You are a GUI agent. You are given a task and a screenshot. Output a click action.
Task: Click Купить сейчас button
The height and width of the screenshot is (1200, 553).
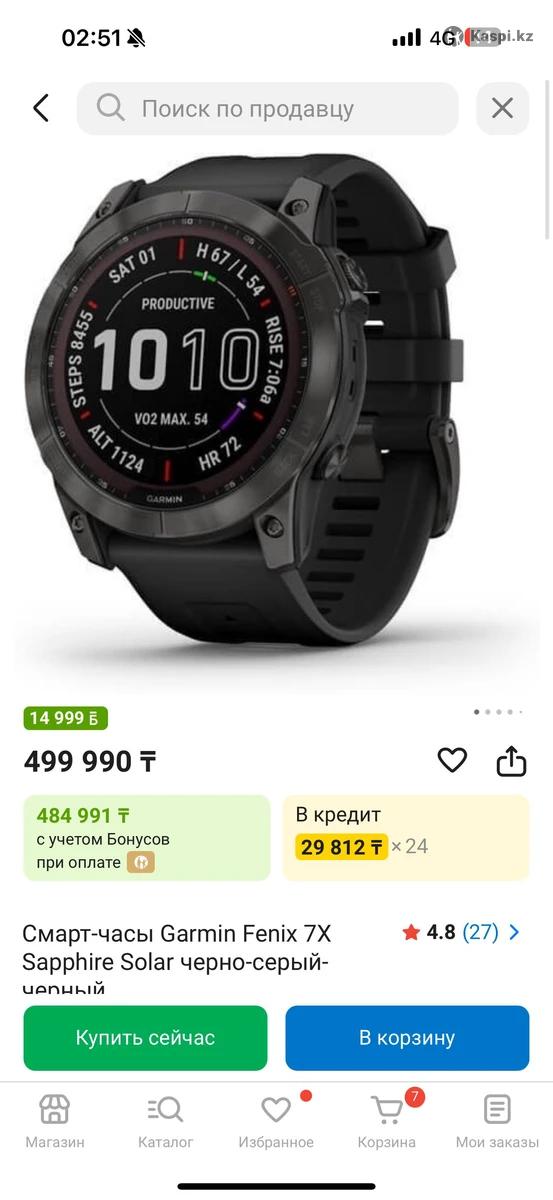click(145, 1038)
